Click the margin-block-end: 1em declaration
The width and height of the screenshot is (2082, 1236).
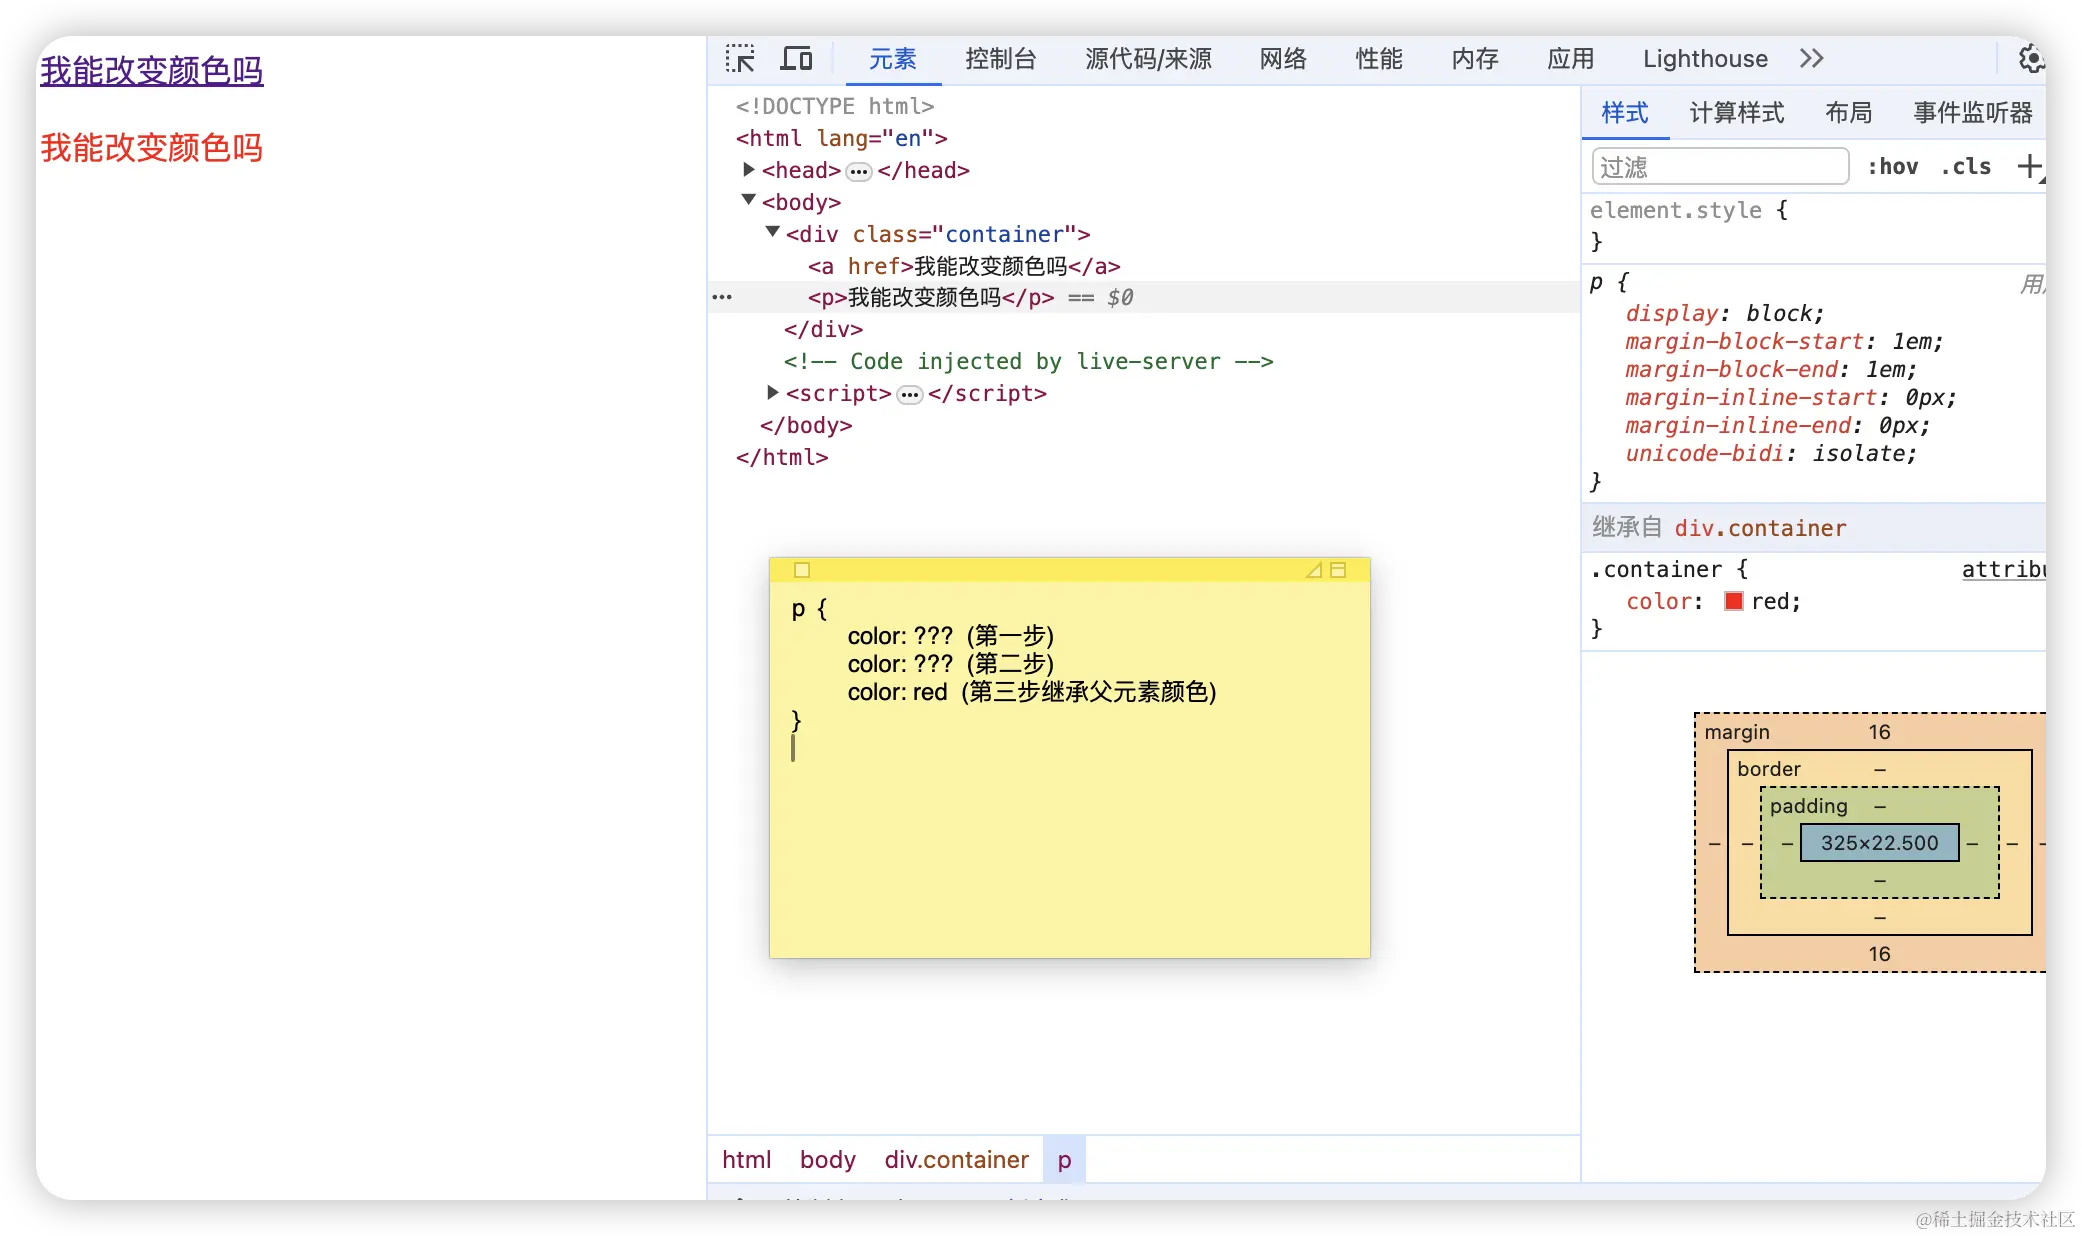tap(1771, 369)
